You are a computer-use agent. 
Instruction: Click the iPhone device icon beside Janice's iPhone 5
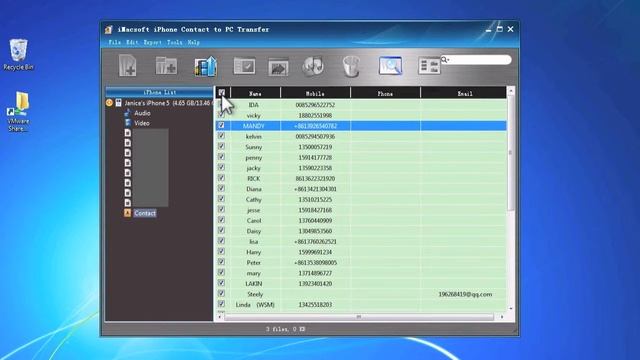tap(118, 103)
